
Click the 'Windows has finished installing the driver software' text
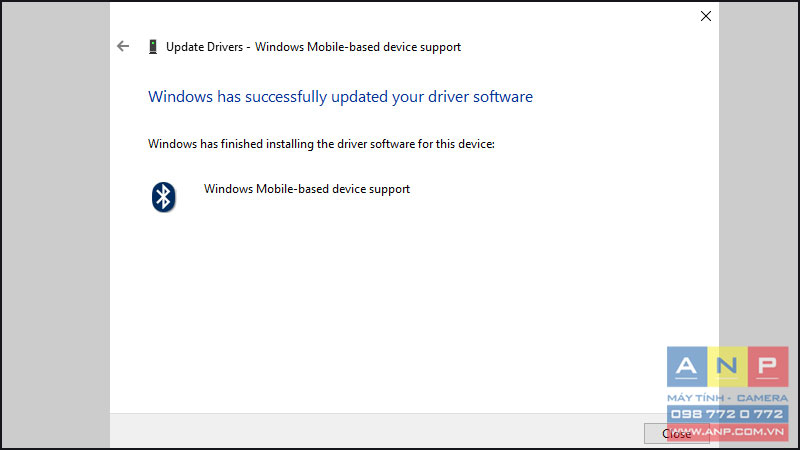(x=321, y=144)
